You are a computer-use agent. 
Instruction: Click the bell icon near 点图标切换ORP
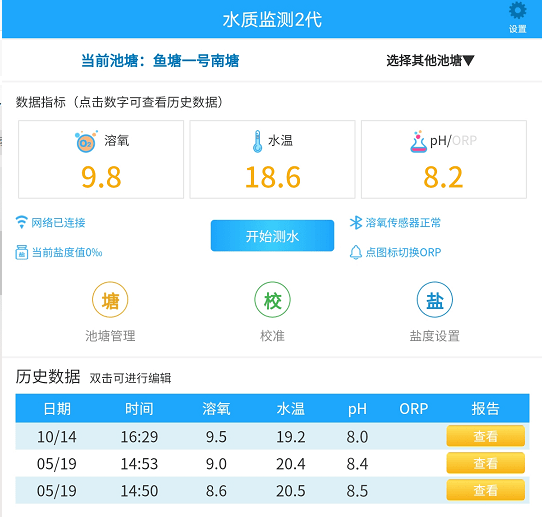tap(356, 252)
